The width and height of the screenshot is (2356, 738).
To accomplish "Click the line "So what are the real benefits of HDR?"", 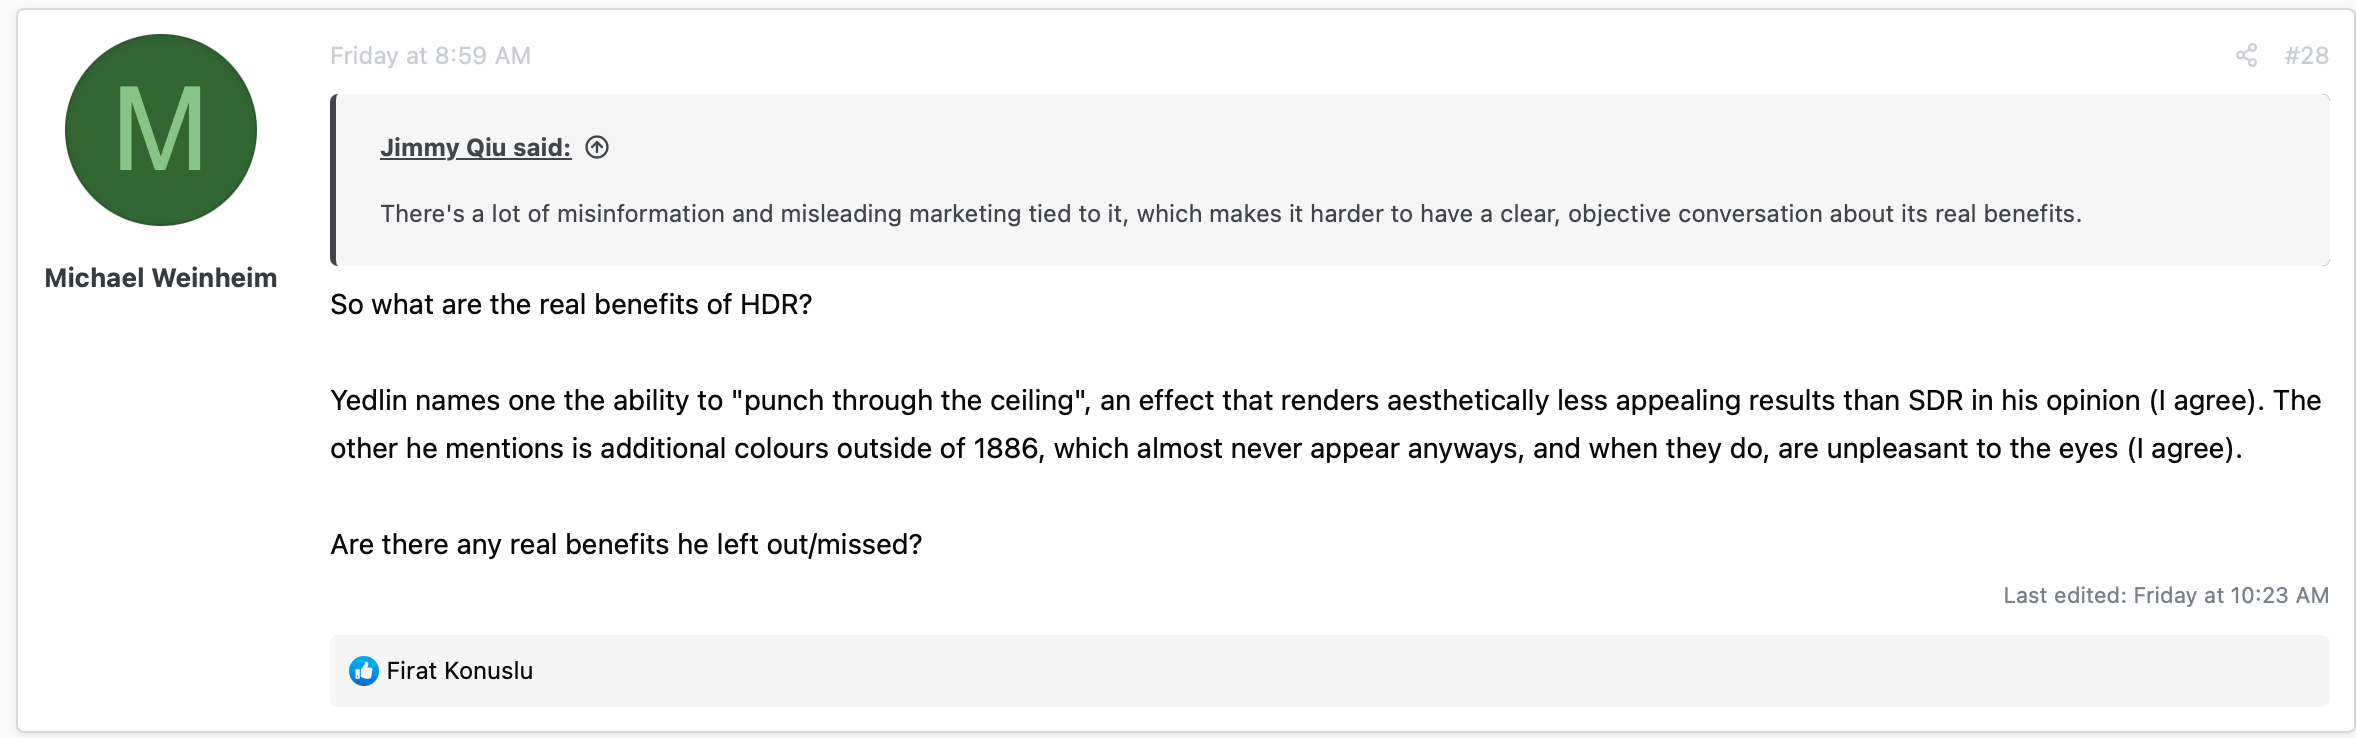I will point(571,305).
